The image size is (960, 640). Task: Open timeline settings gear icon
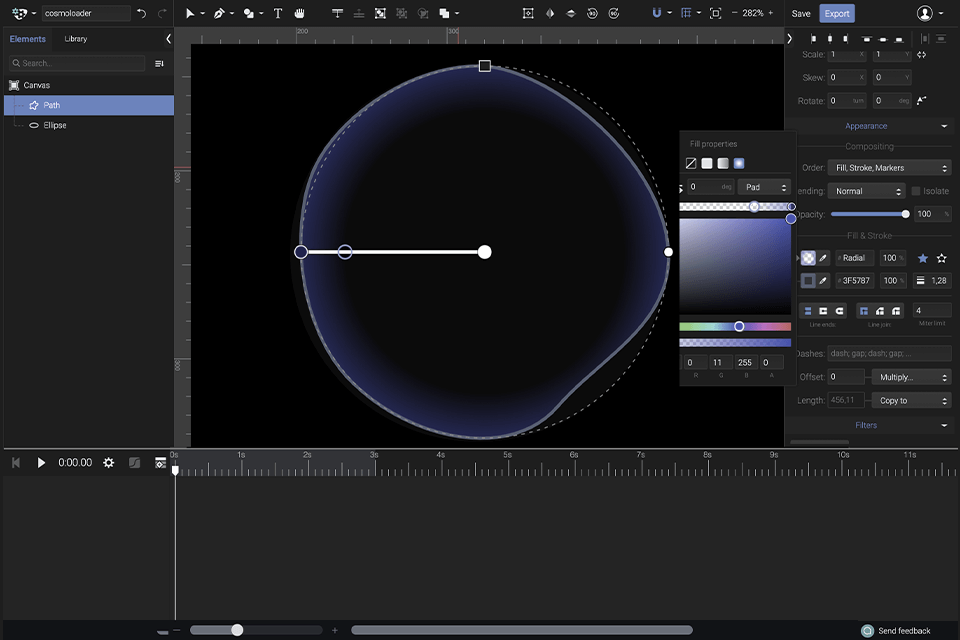[x=109, y=463]
